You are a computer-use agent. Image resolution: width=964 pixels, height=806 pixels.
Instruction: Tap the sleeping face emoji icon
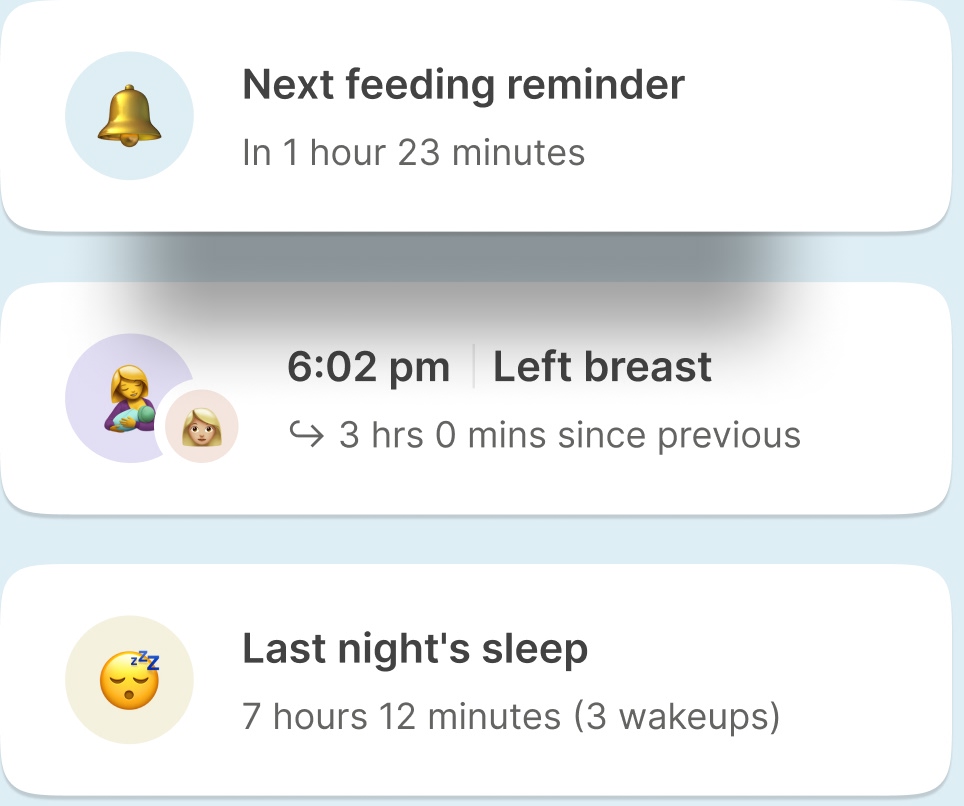(x=129, y=680)
